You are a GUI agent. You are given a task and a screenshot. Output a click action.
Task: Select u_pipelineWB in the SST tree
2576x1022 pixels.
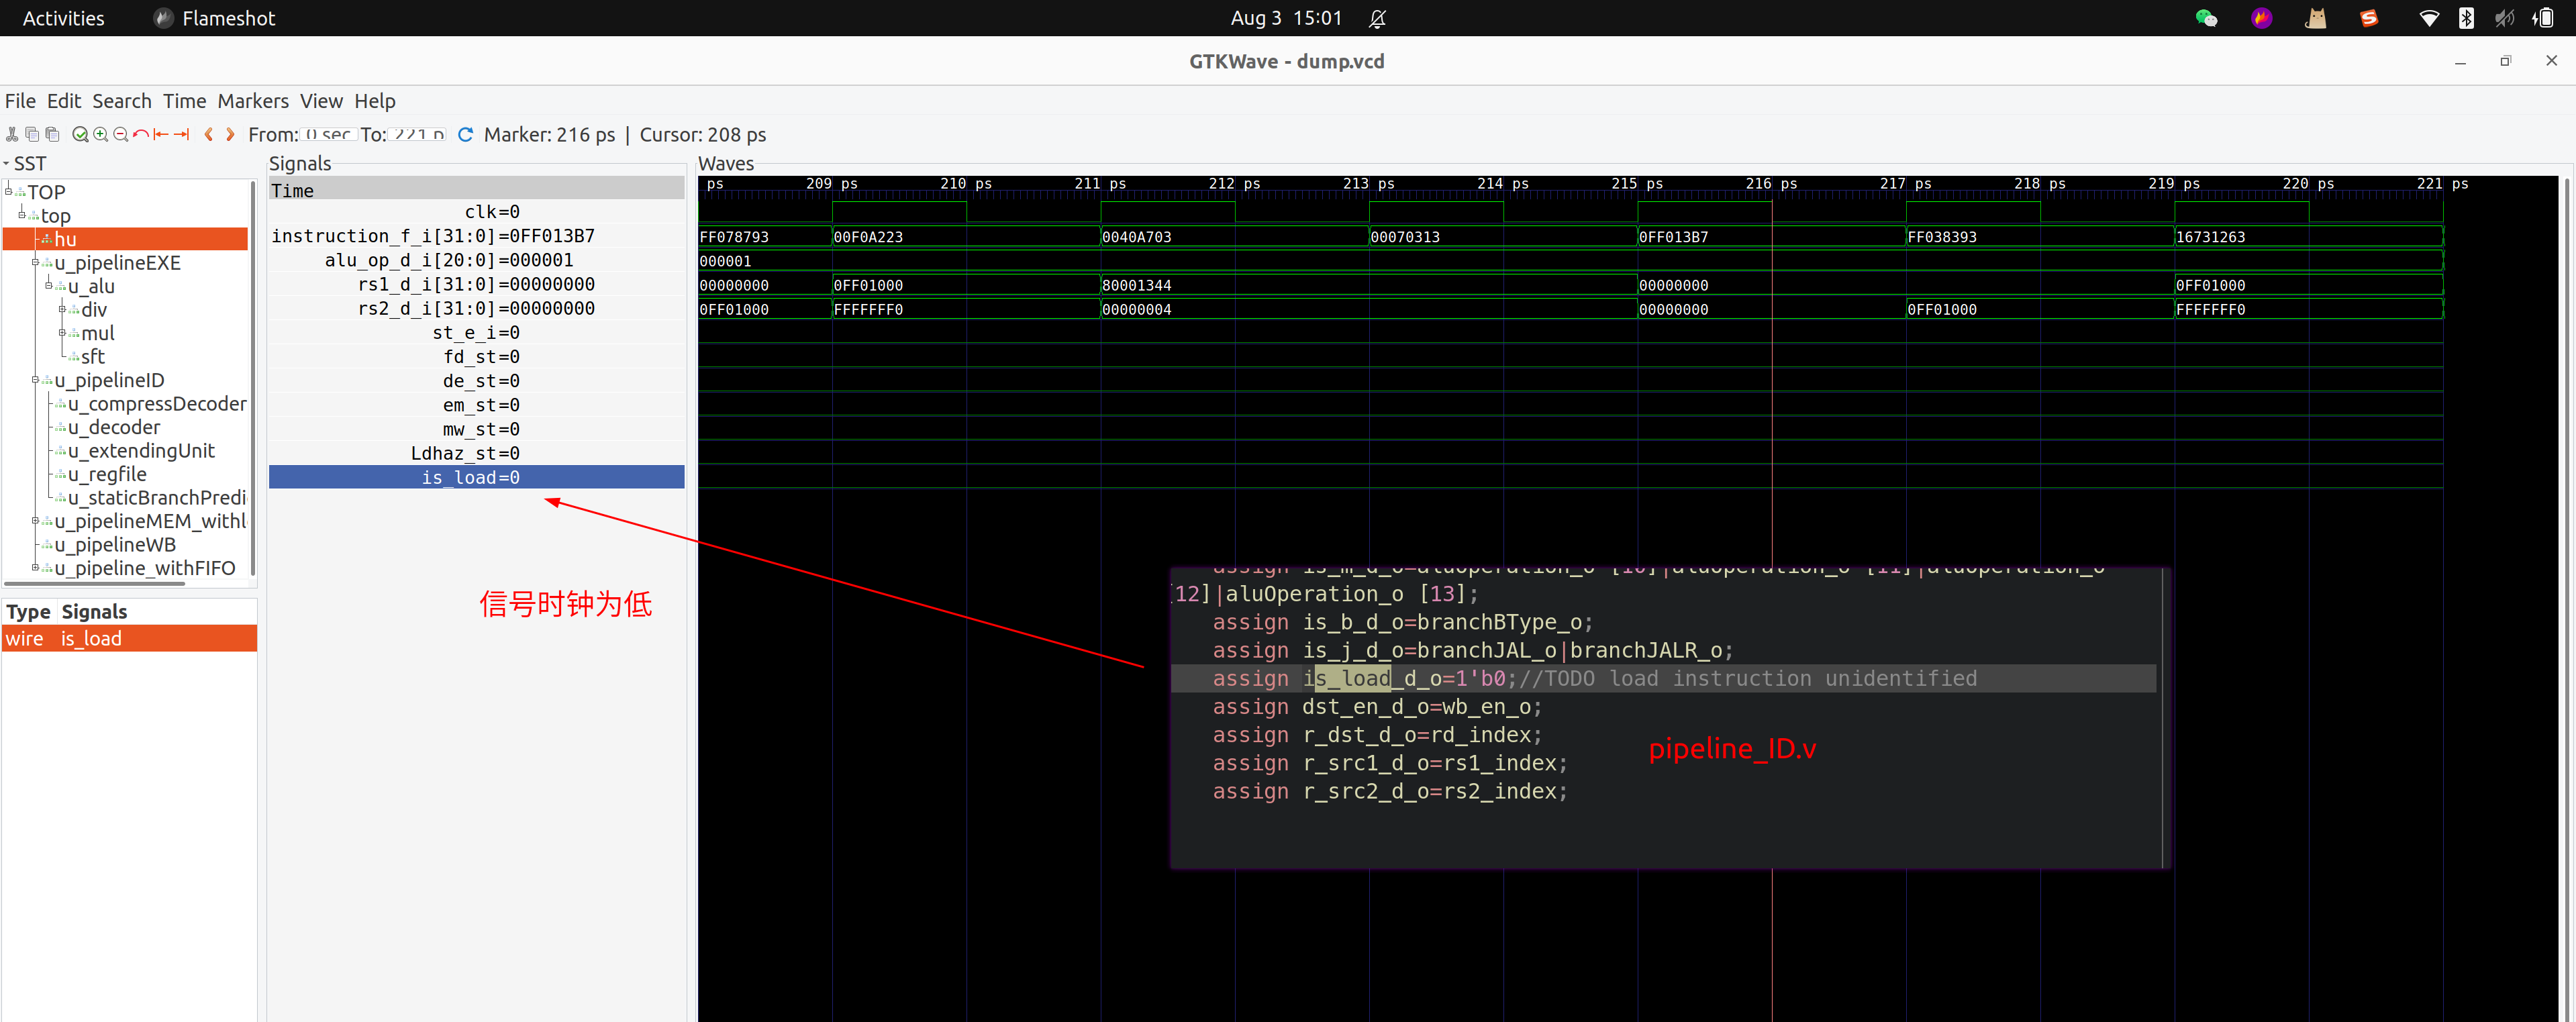click(x=115, y=544)
